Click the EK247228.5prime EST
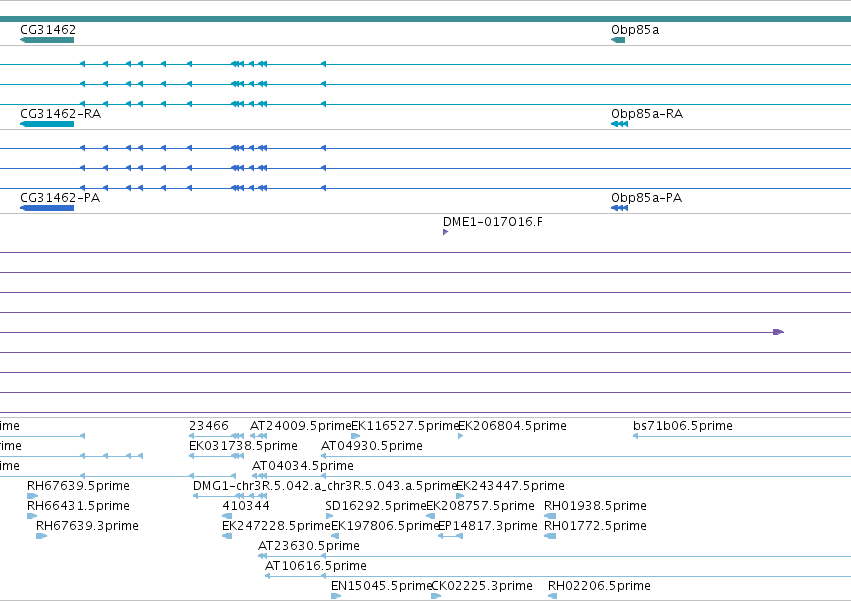The image size is (851, 601). point(227,536)
